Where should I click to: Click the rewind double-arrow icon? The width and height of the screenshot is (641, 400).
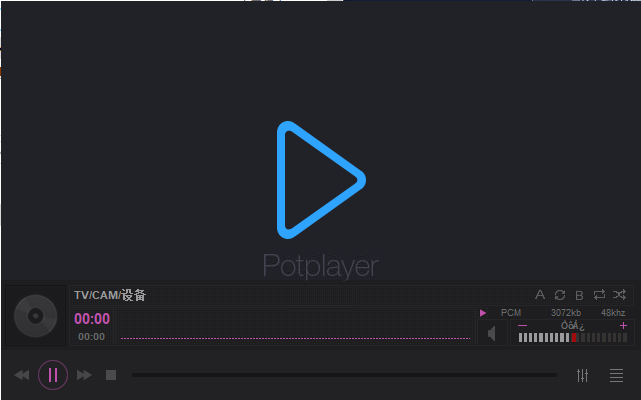tap(22, 375)
